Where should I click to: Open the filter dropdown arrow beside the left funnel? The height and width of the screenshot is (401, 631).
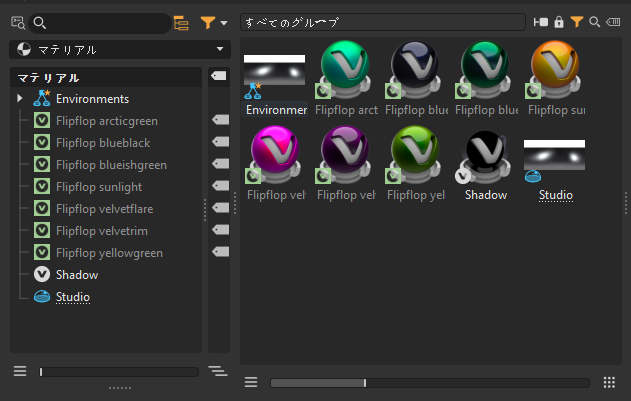point(224,23)
